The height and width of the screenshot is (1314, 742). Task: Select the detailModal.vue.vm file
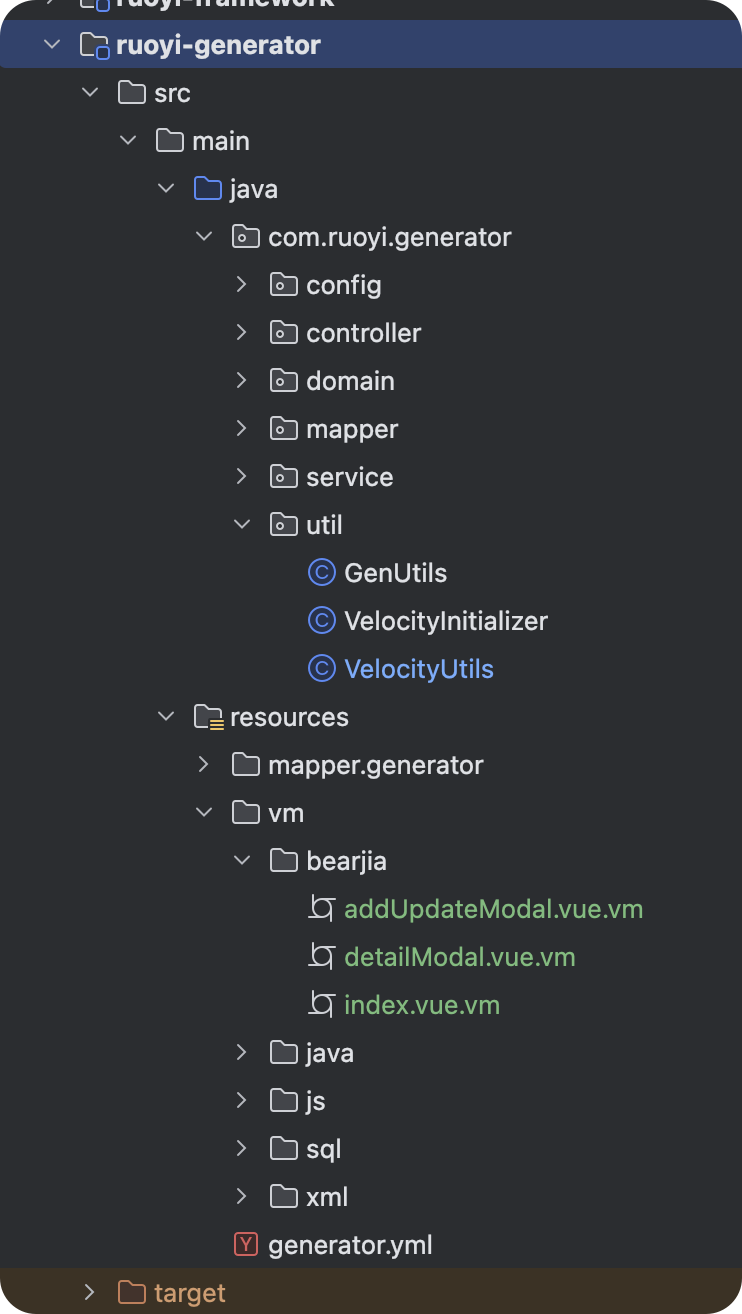coord(460,957)
